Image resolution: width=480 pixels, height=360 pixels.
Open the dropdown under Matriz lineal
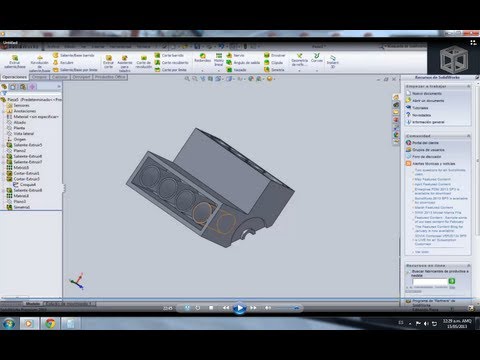(x=219, y=71)
